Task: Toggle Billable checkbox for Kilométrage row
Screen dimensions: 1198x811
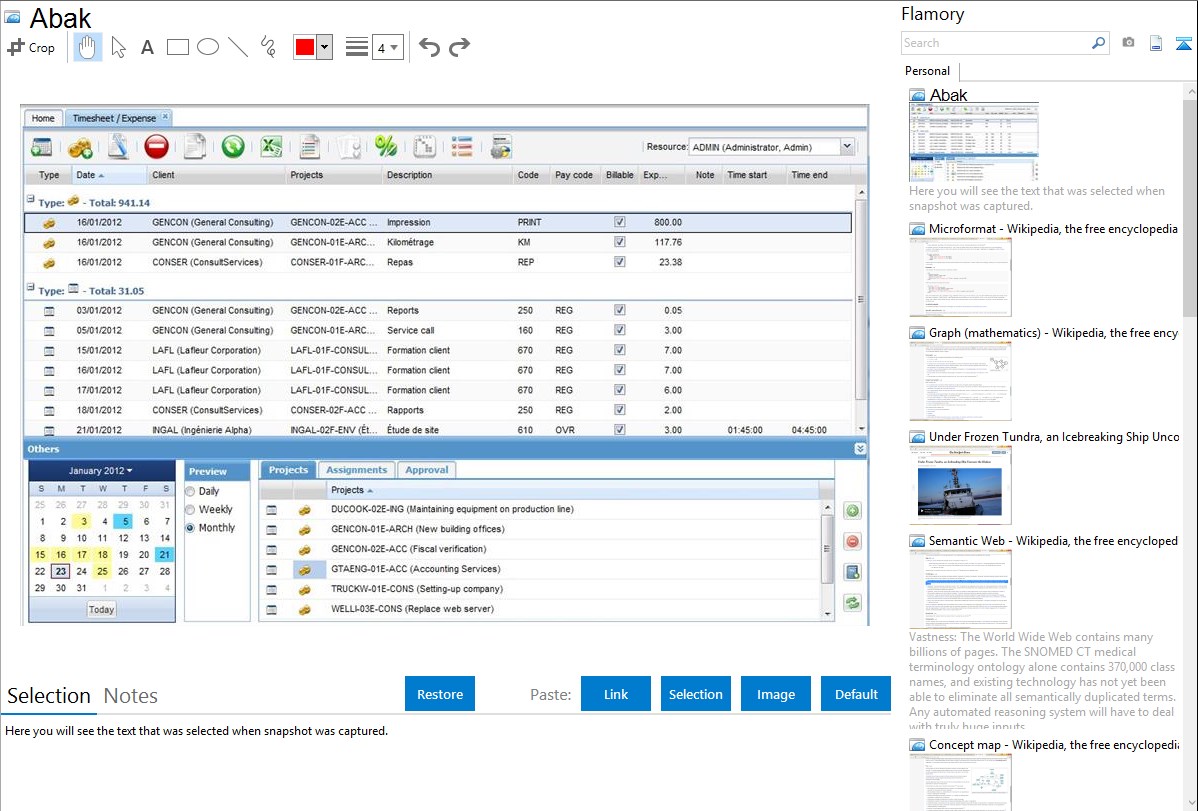Action: [620, 242]
